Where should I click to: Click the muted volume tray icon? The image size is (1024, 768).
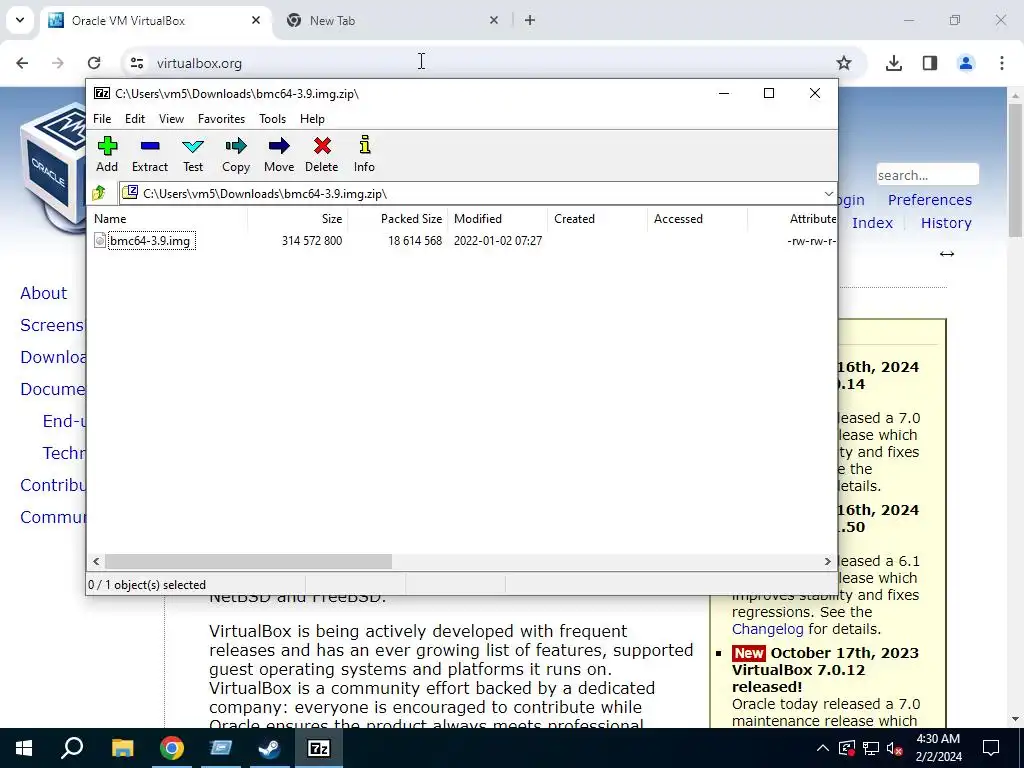click(x=895, y=748)
